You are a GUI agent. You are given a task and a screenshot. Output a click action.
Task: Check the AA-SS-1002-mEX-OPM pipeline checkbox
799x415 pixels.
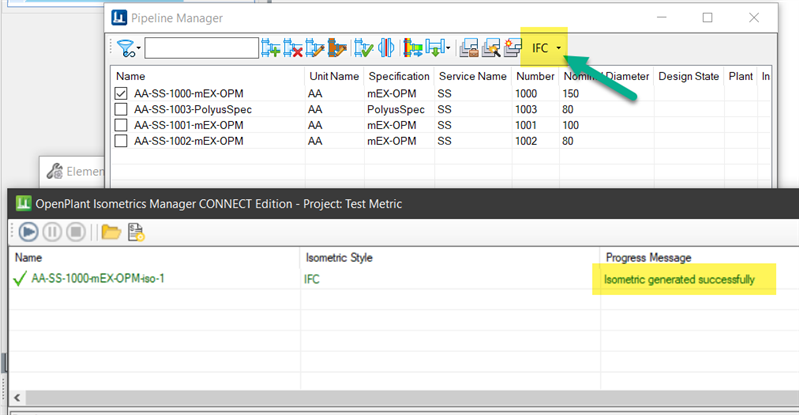121,141
